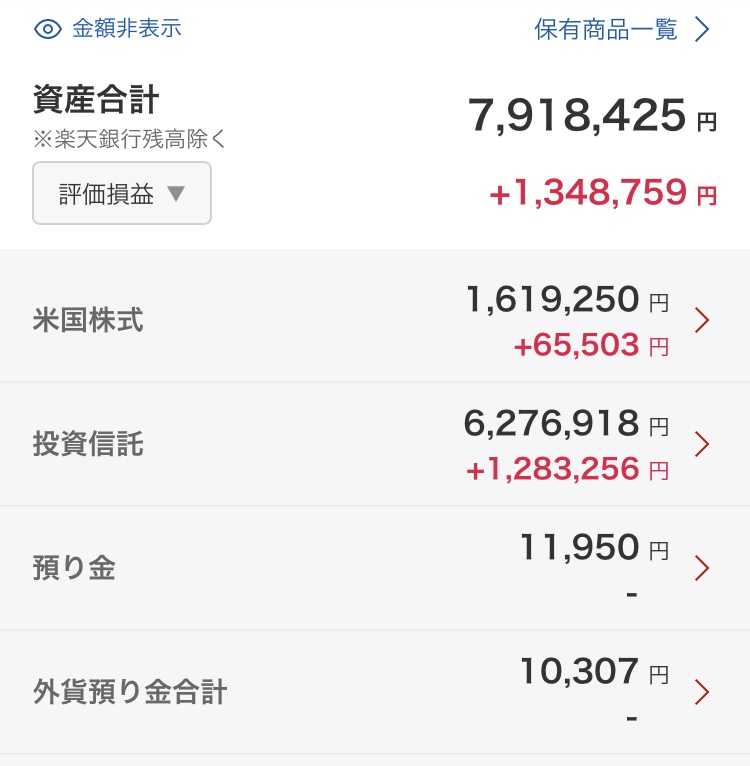Open the 預り金 row
The width and height of the screenshot is (750, 766).
click(x=375, y=568)
